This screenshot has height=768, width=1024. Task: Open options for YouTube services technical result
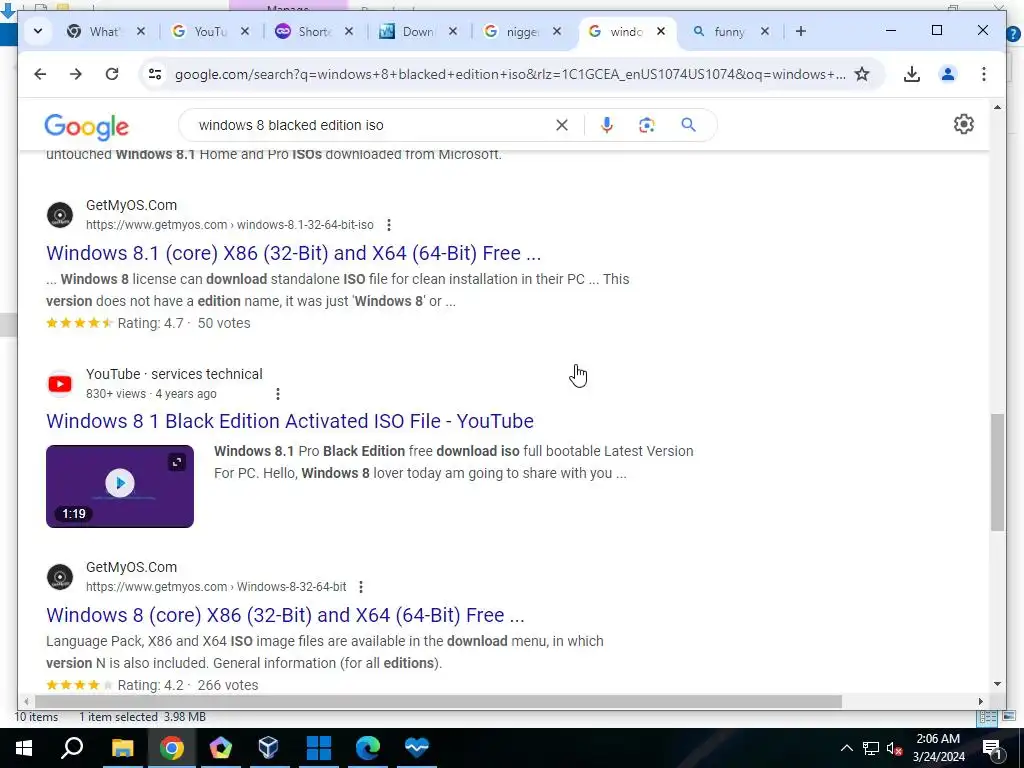278,394
